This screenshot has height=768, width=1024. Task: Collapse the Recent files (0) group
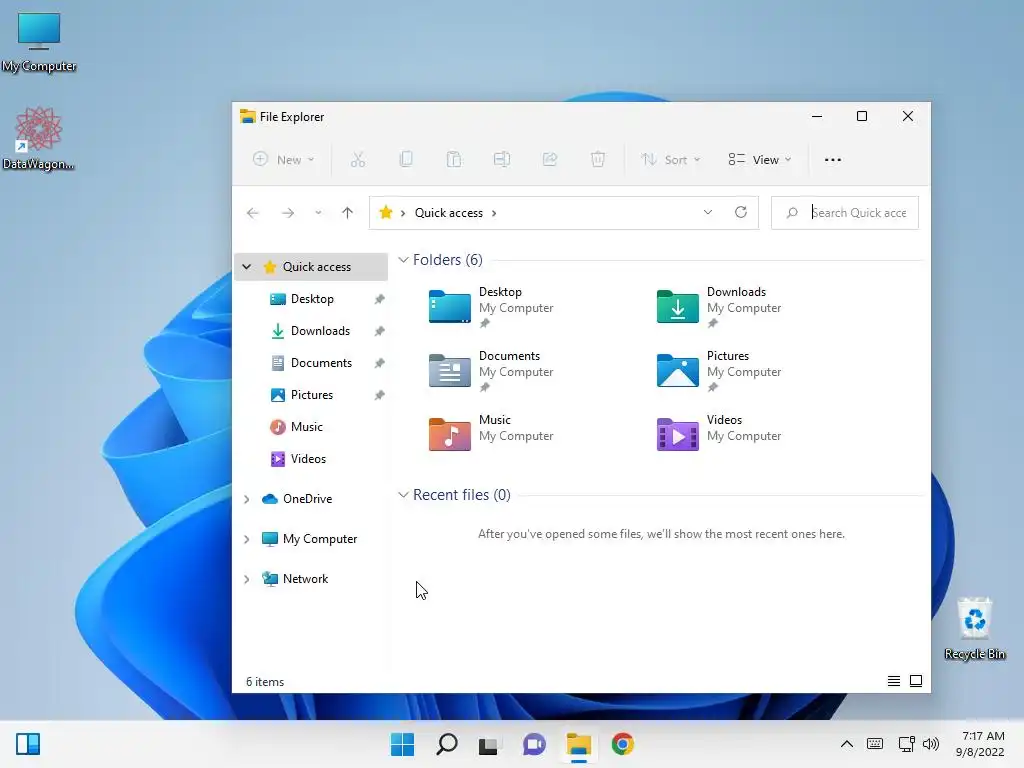pyautogui.click(x=404, y=495)
